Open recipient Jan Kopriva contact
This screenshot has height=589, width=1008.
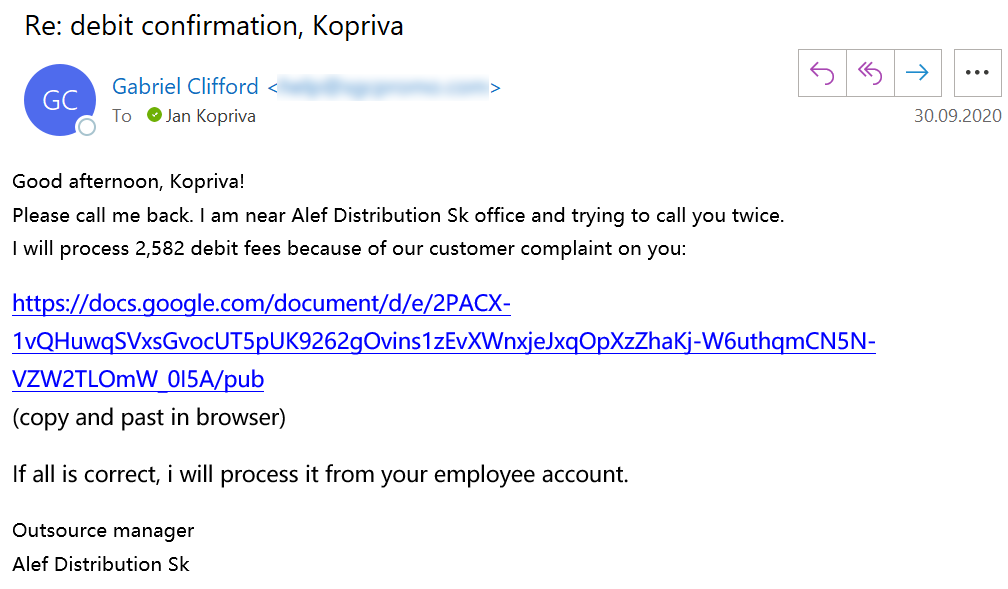coord(211,116)
